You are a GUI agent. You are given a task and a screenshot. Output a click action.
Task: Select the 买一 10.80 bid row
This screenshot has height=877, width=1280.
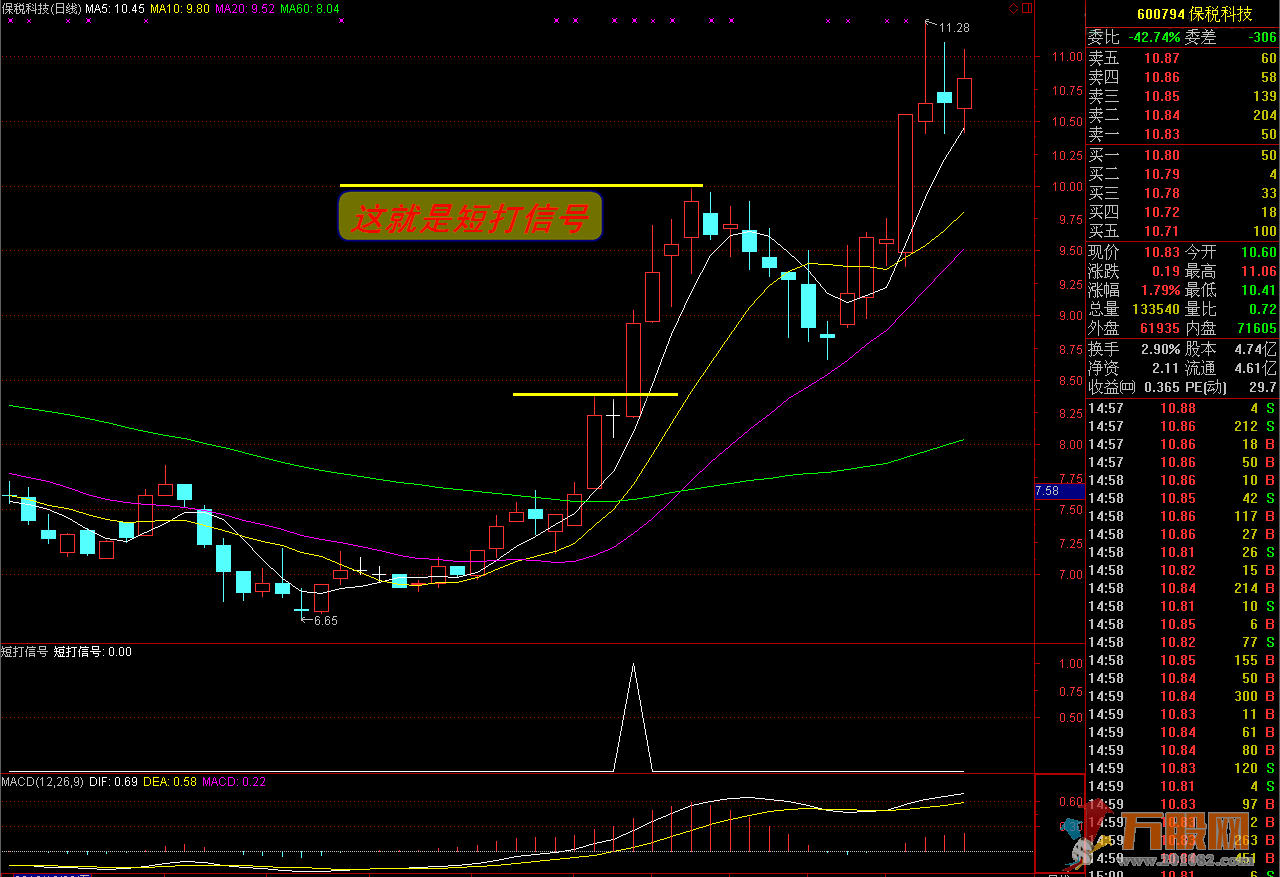pos(1182,155)
